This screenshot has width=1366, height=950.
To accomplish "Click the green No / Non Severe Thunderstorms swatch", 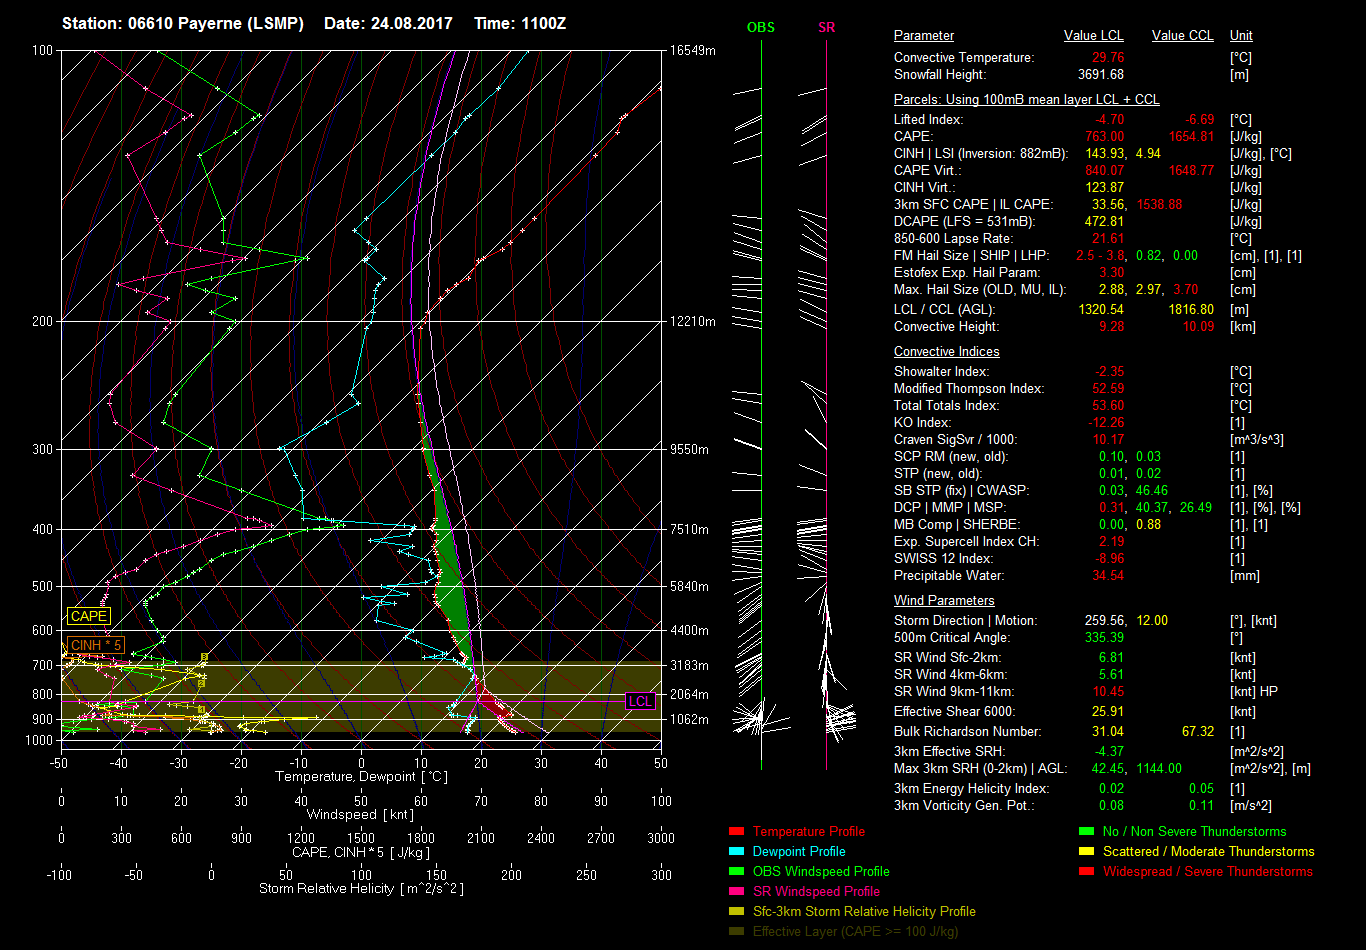I will [x=1086, y=832].
